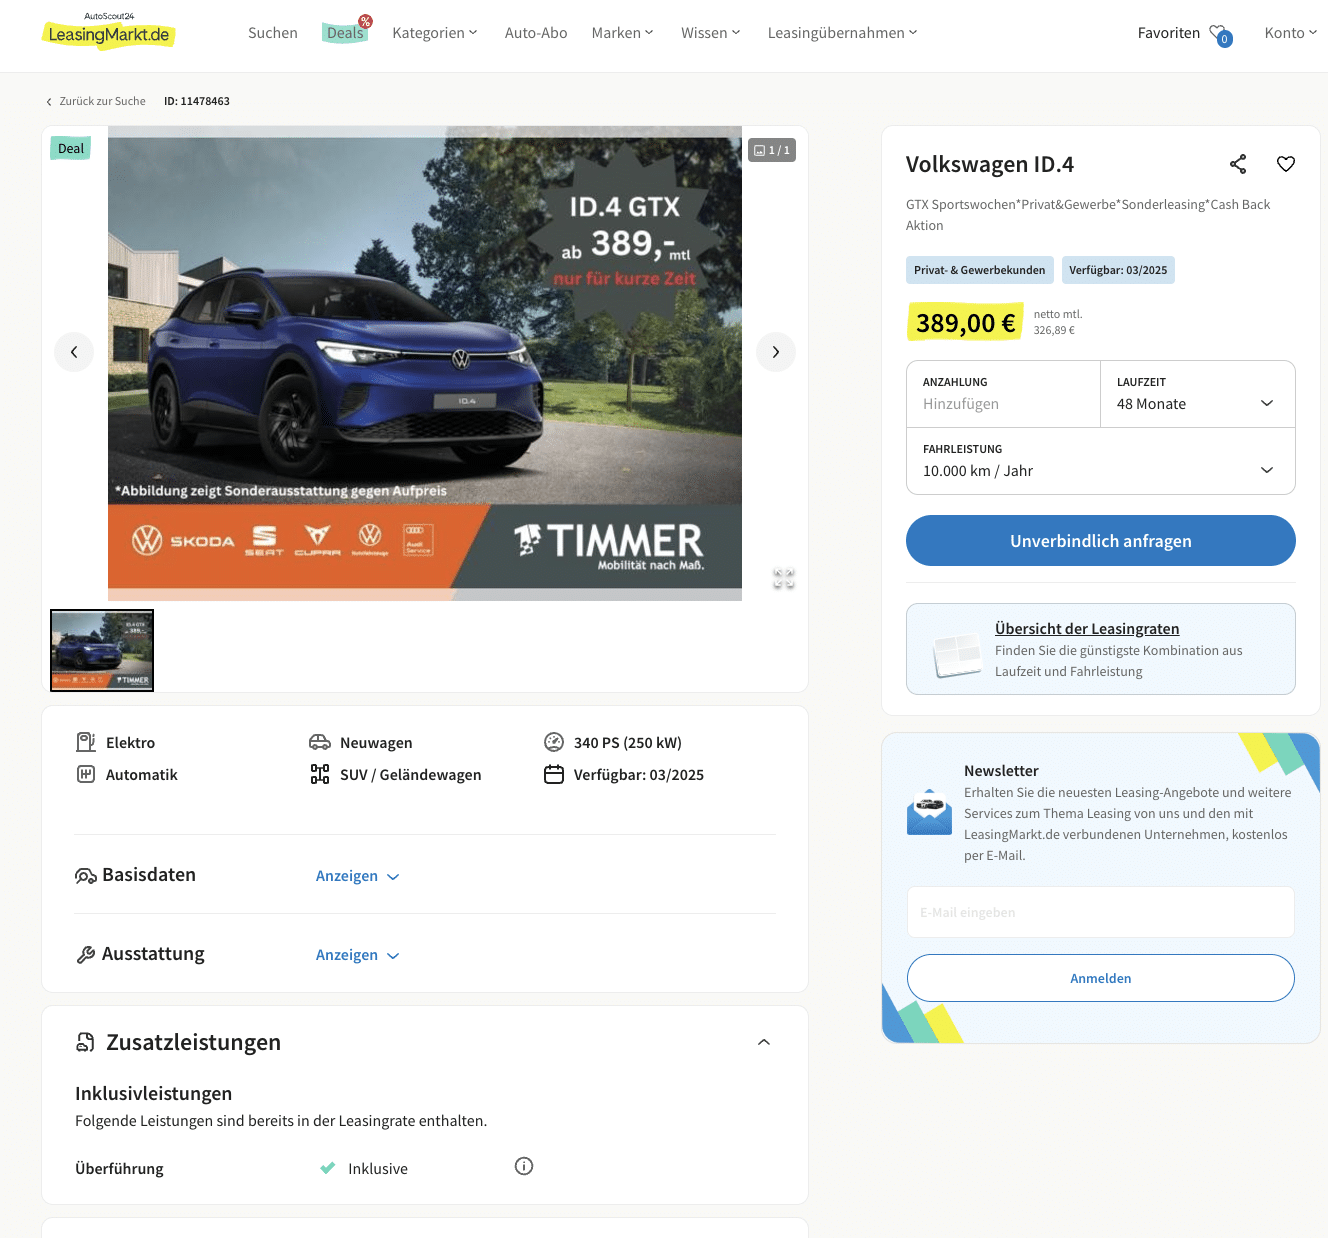Open the Deals navigation item

pos(346,33)
